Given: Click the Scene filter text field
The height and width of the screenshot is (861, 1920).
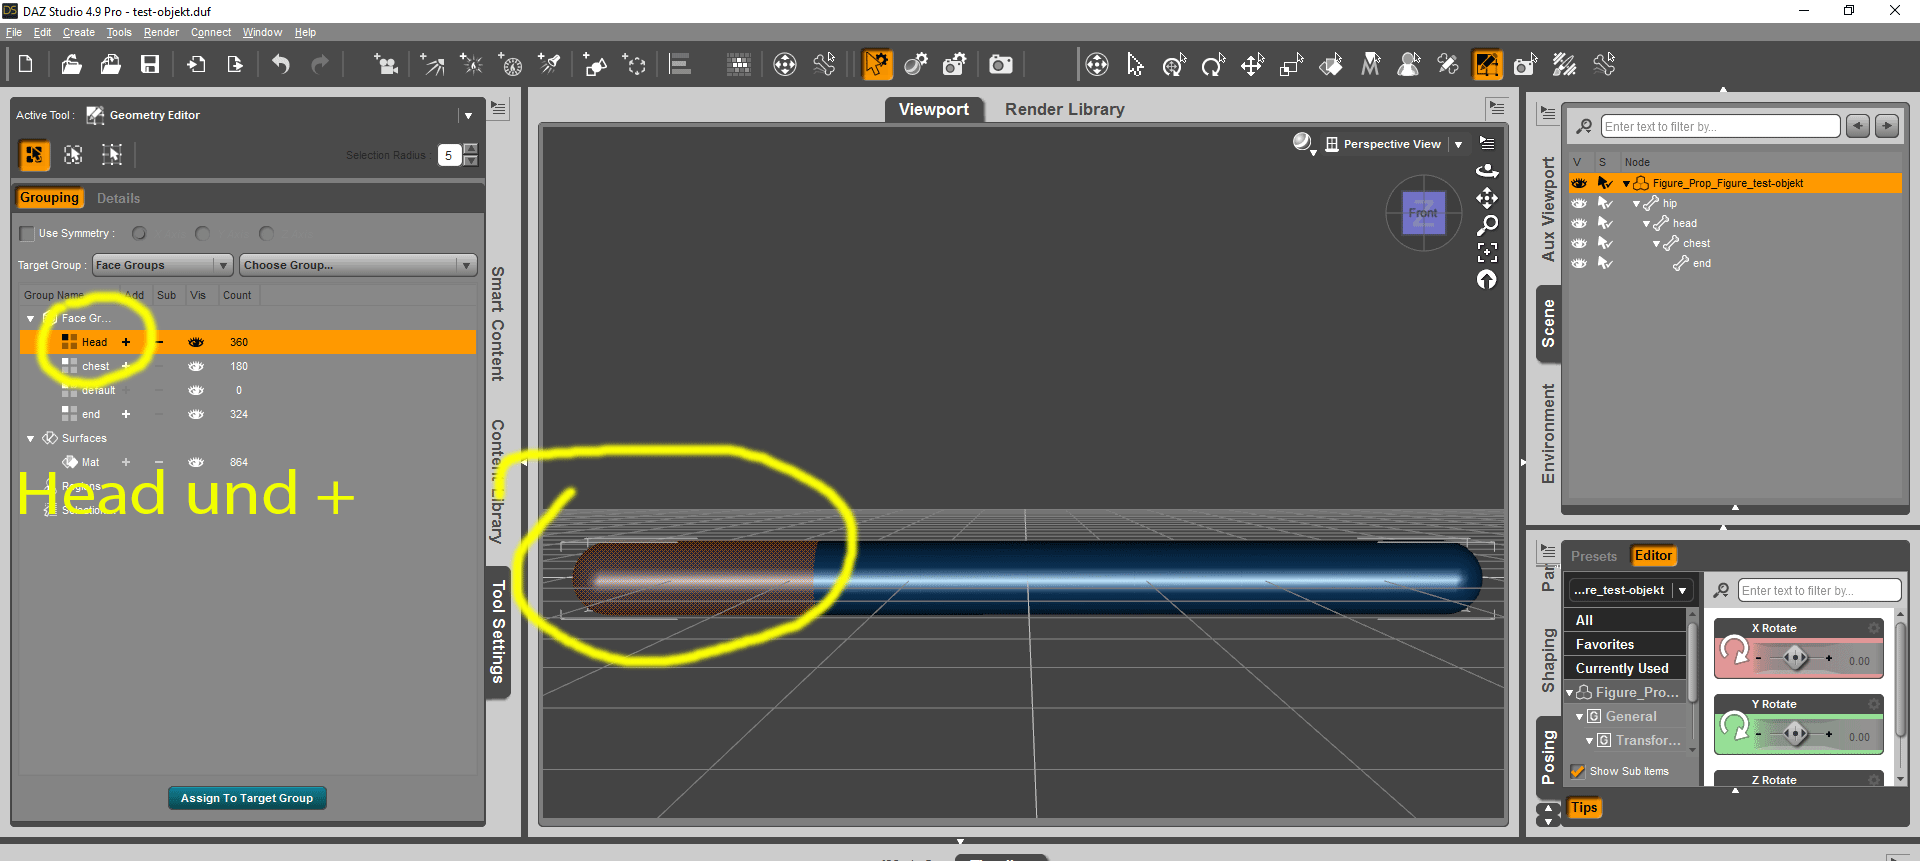Looking at the screenshot, I should [1720, 127].
